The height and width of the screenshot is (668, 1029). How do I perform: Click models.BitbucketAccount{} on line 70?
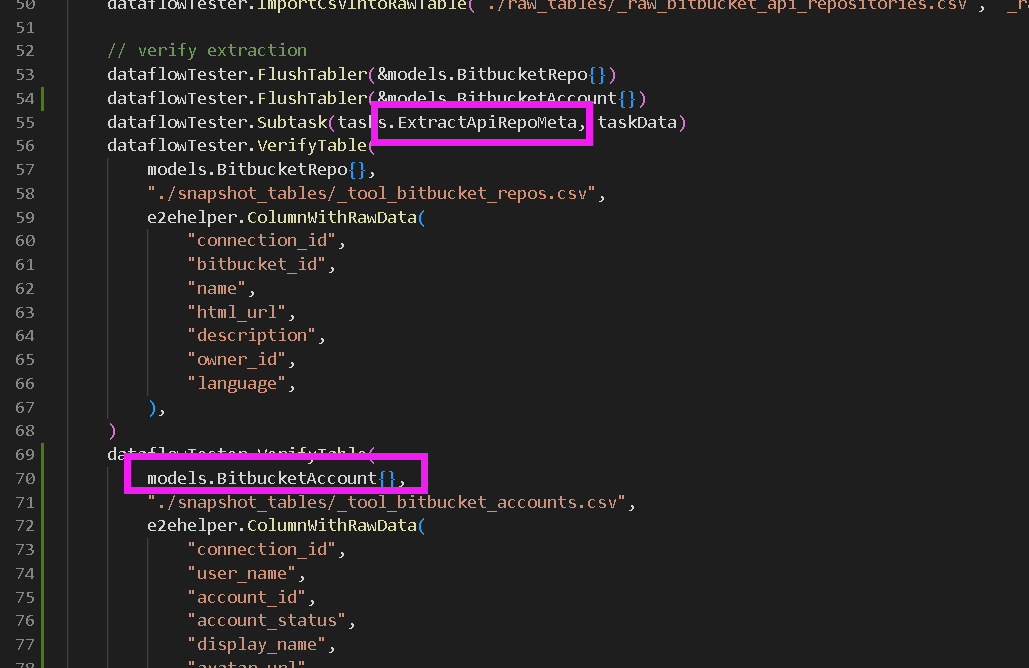pos(271,478)
